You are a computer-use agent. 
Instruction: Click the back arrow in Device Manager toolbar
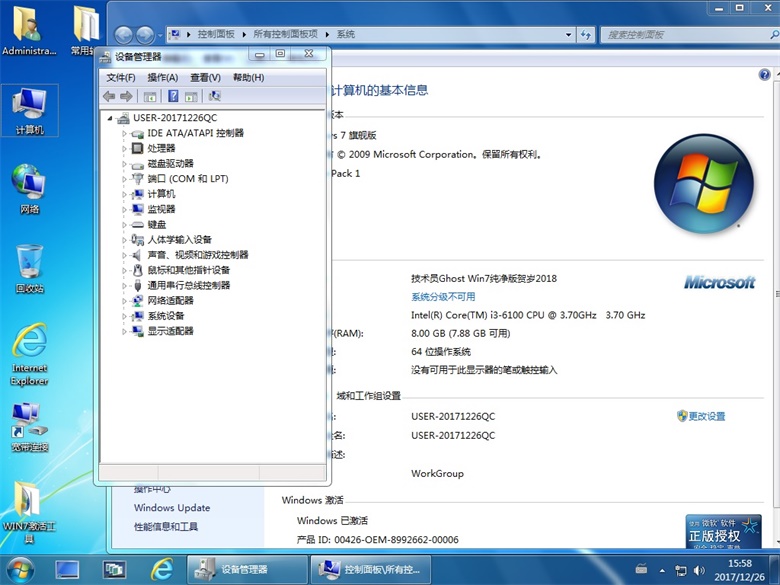tap(109, 97)
